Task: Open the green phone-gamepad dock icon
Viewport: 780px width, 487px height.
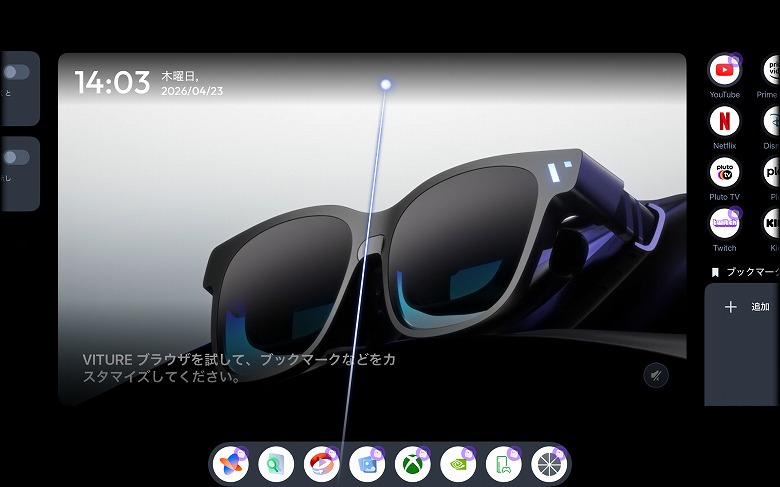Action: pyautogui.click(x=503, y=464)
